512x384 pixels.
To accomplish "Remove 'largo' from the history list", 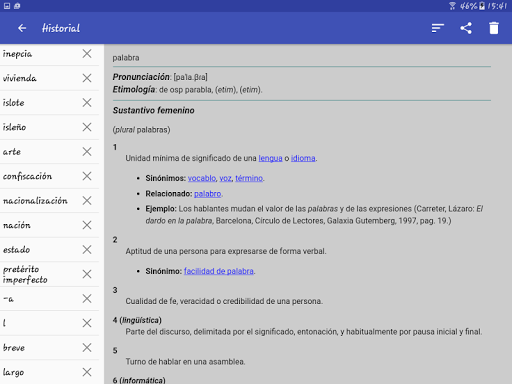I will coord(87,372).
